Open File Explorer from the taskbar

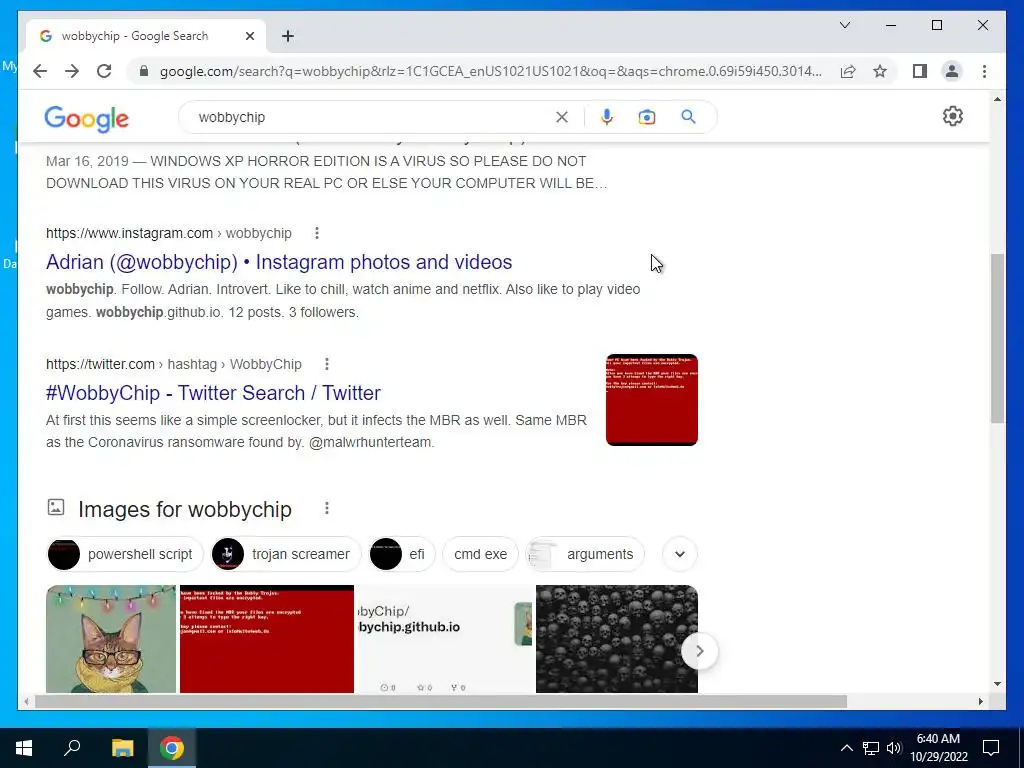point(122,748)
